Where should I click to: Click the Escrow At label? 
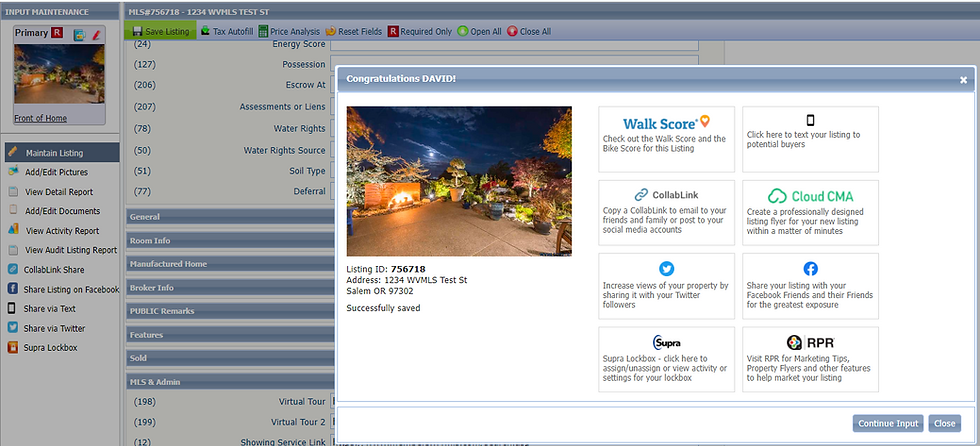306,85
